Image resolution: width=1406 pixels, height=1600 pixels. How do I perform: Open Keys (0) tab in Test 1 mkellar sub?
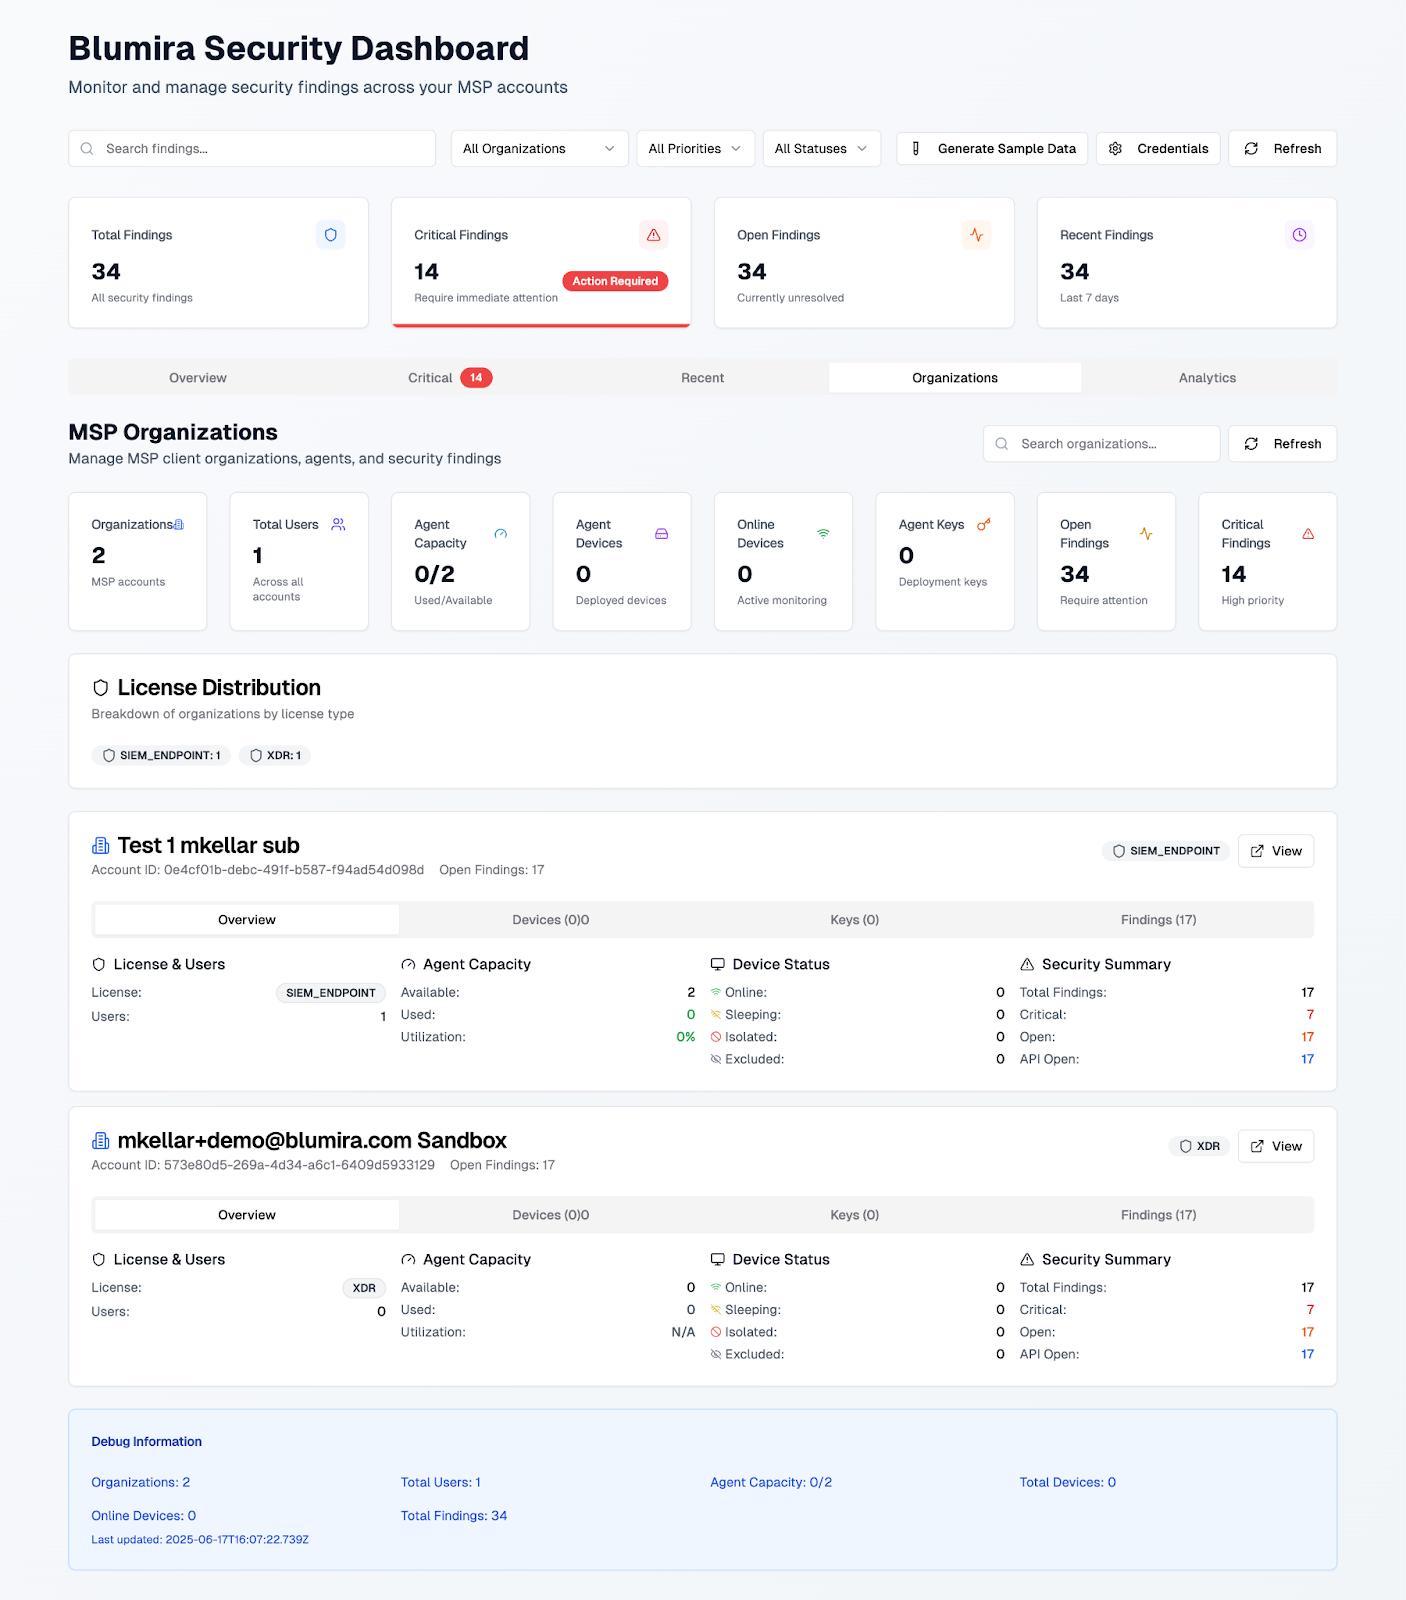pyautogui.click(x=855, y=920)
